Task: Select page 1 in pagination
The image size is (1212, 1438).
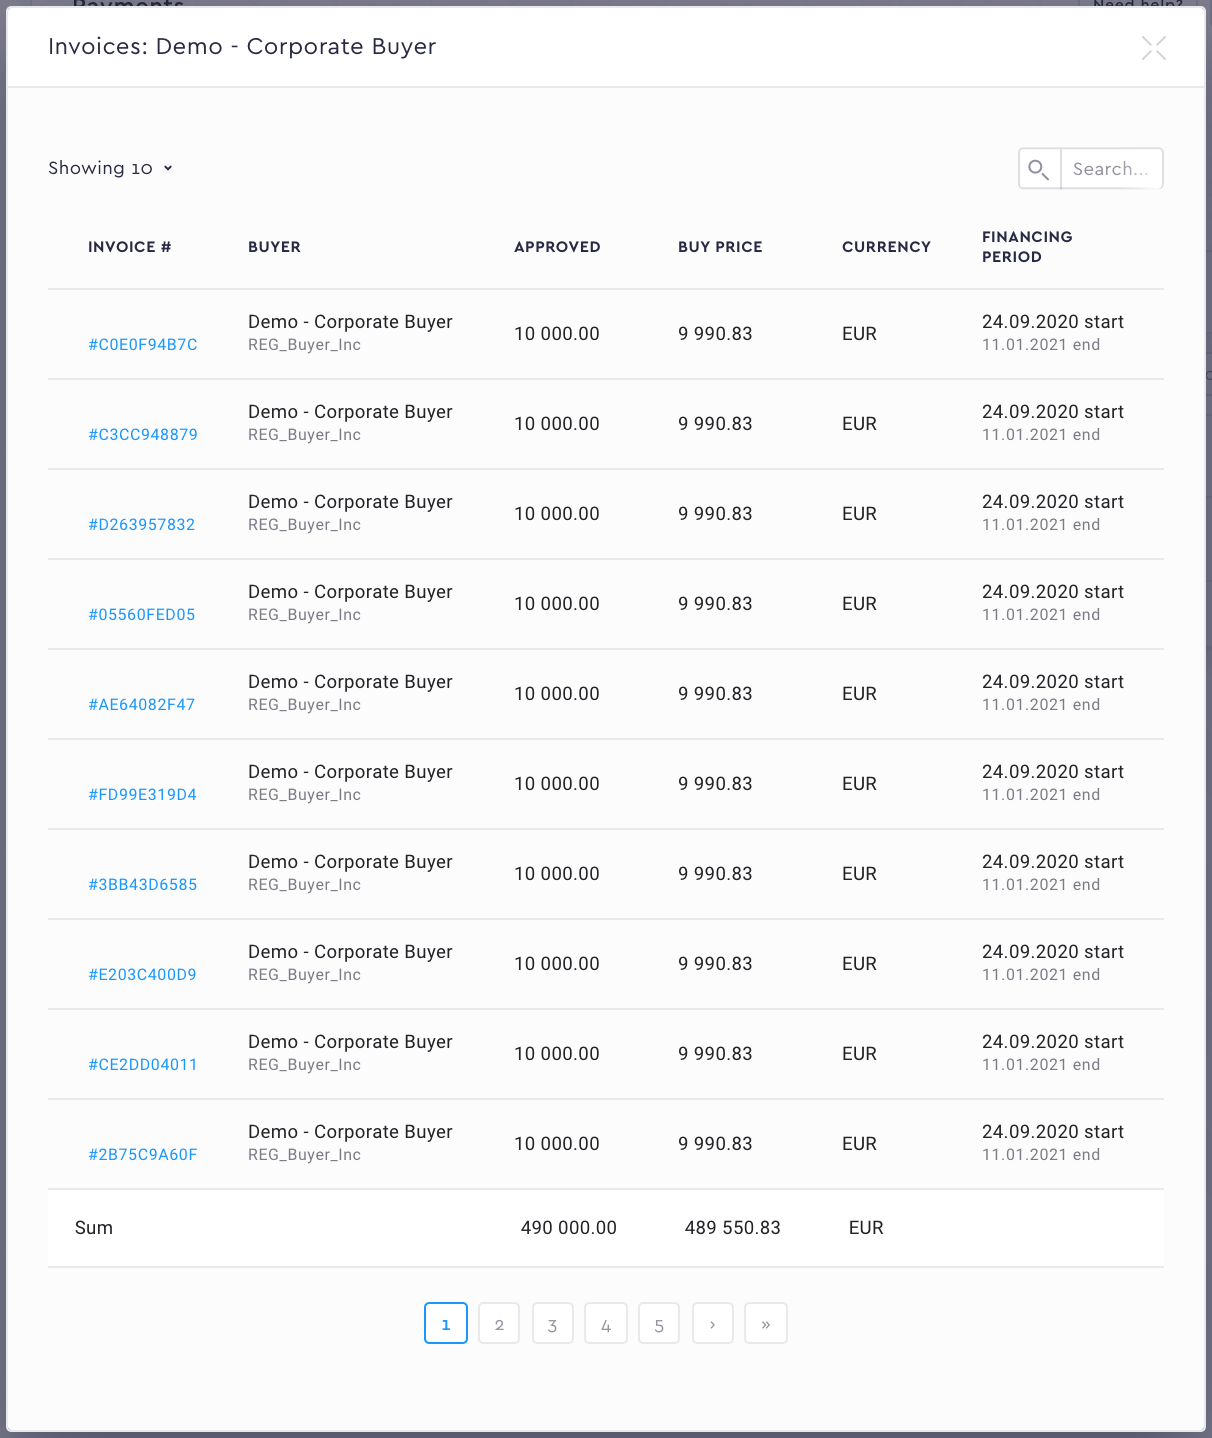Action: click(446, 1324)
